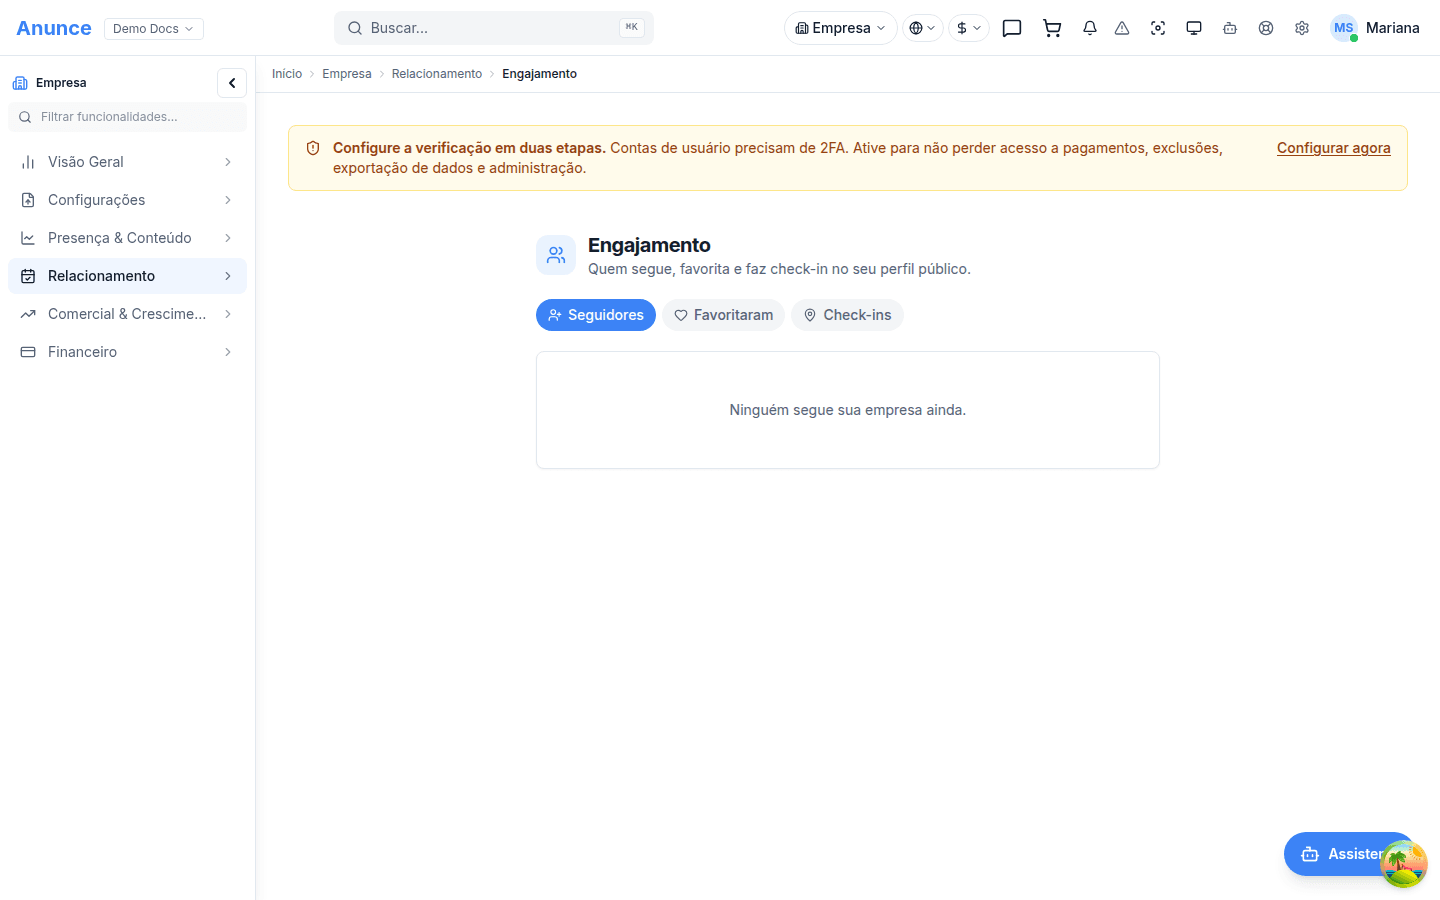Expand the Visão Geral section

point(127,162)
